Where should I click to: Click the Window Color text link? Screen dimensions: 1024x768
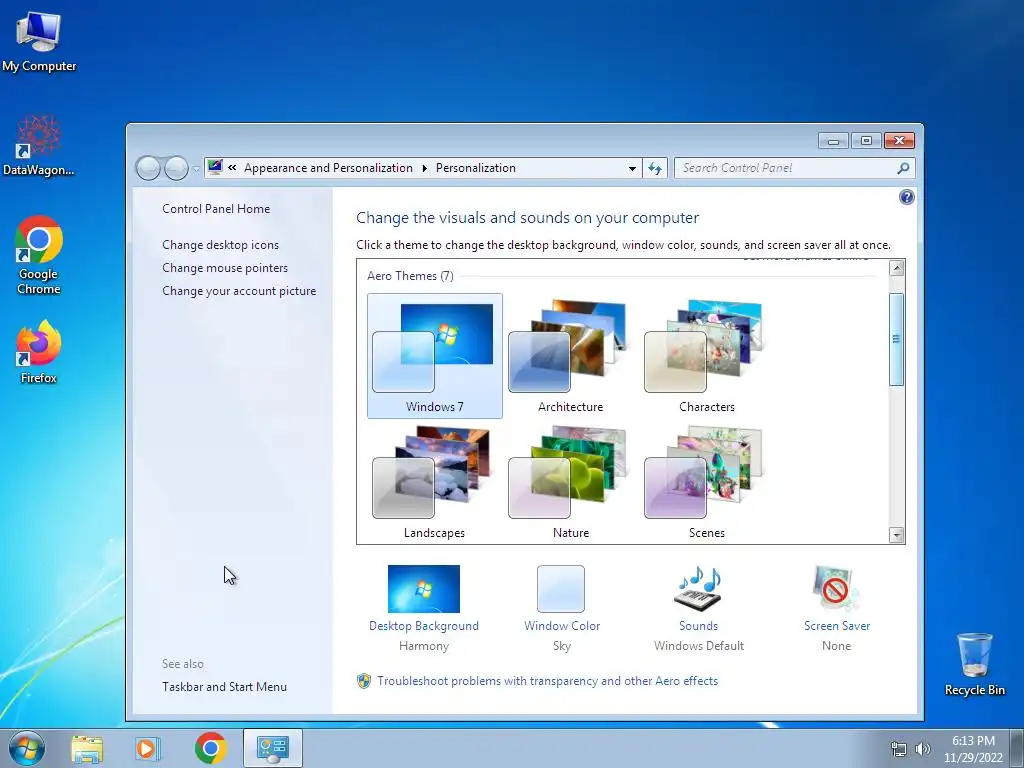562,626
